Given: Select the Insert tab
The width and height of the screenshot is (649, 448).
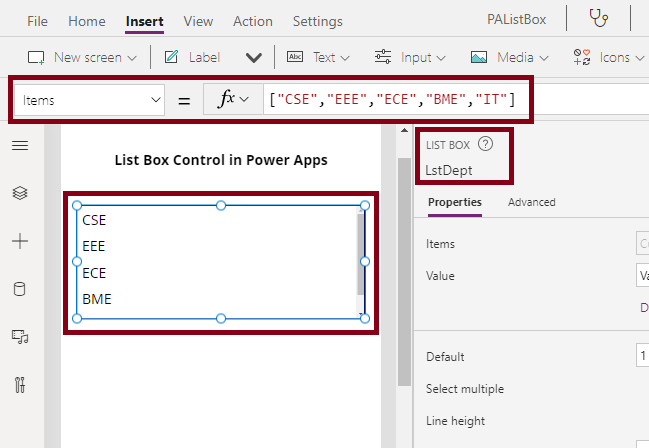Looking at the screenshot, I should pos(144,21).
